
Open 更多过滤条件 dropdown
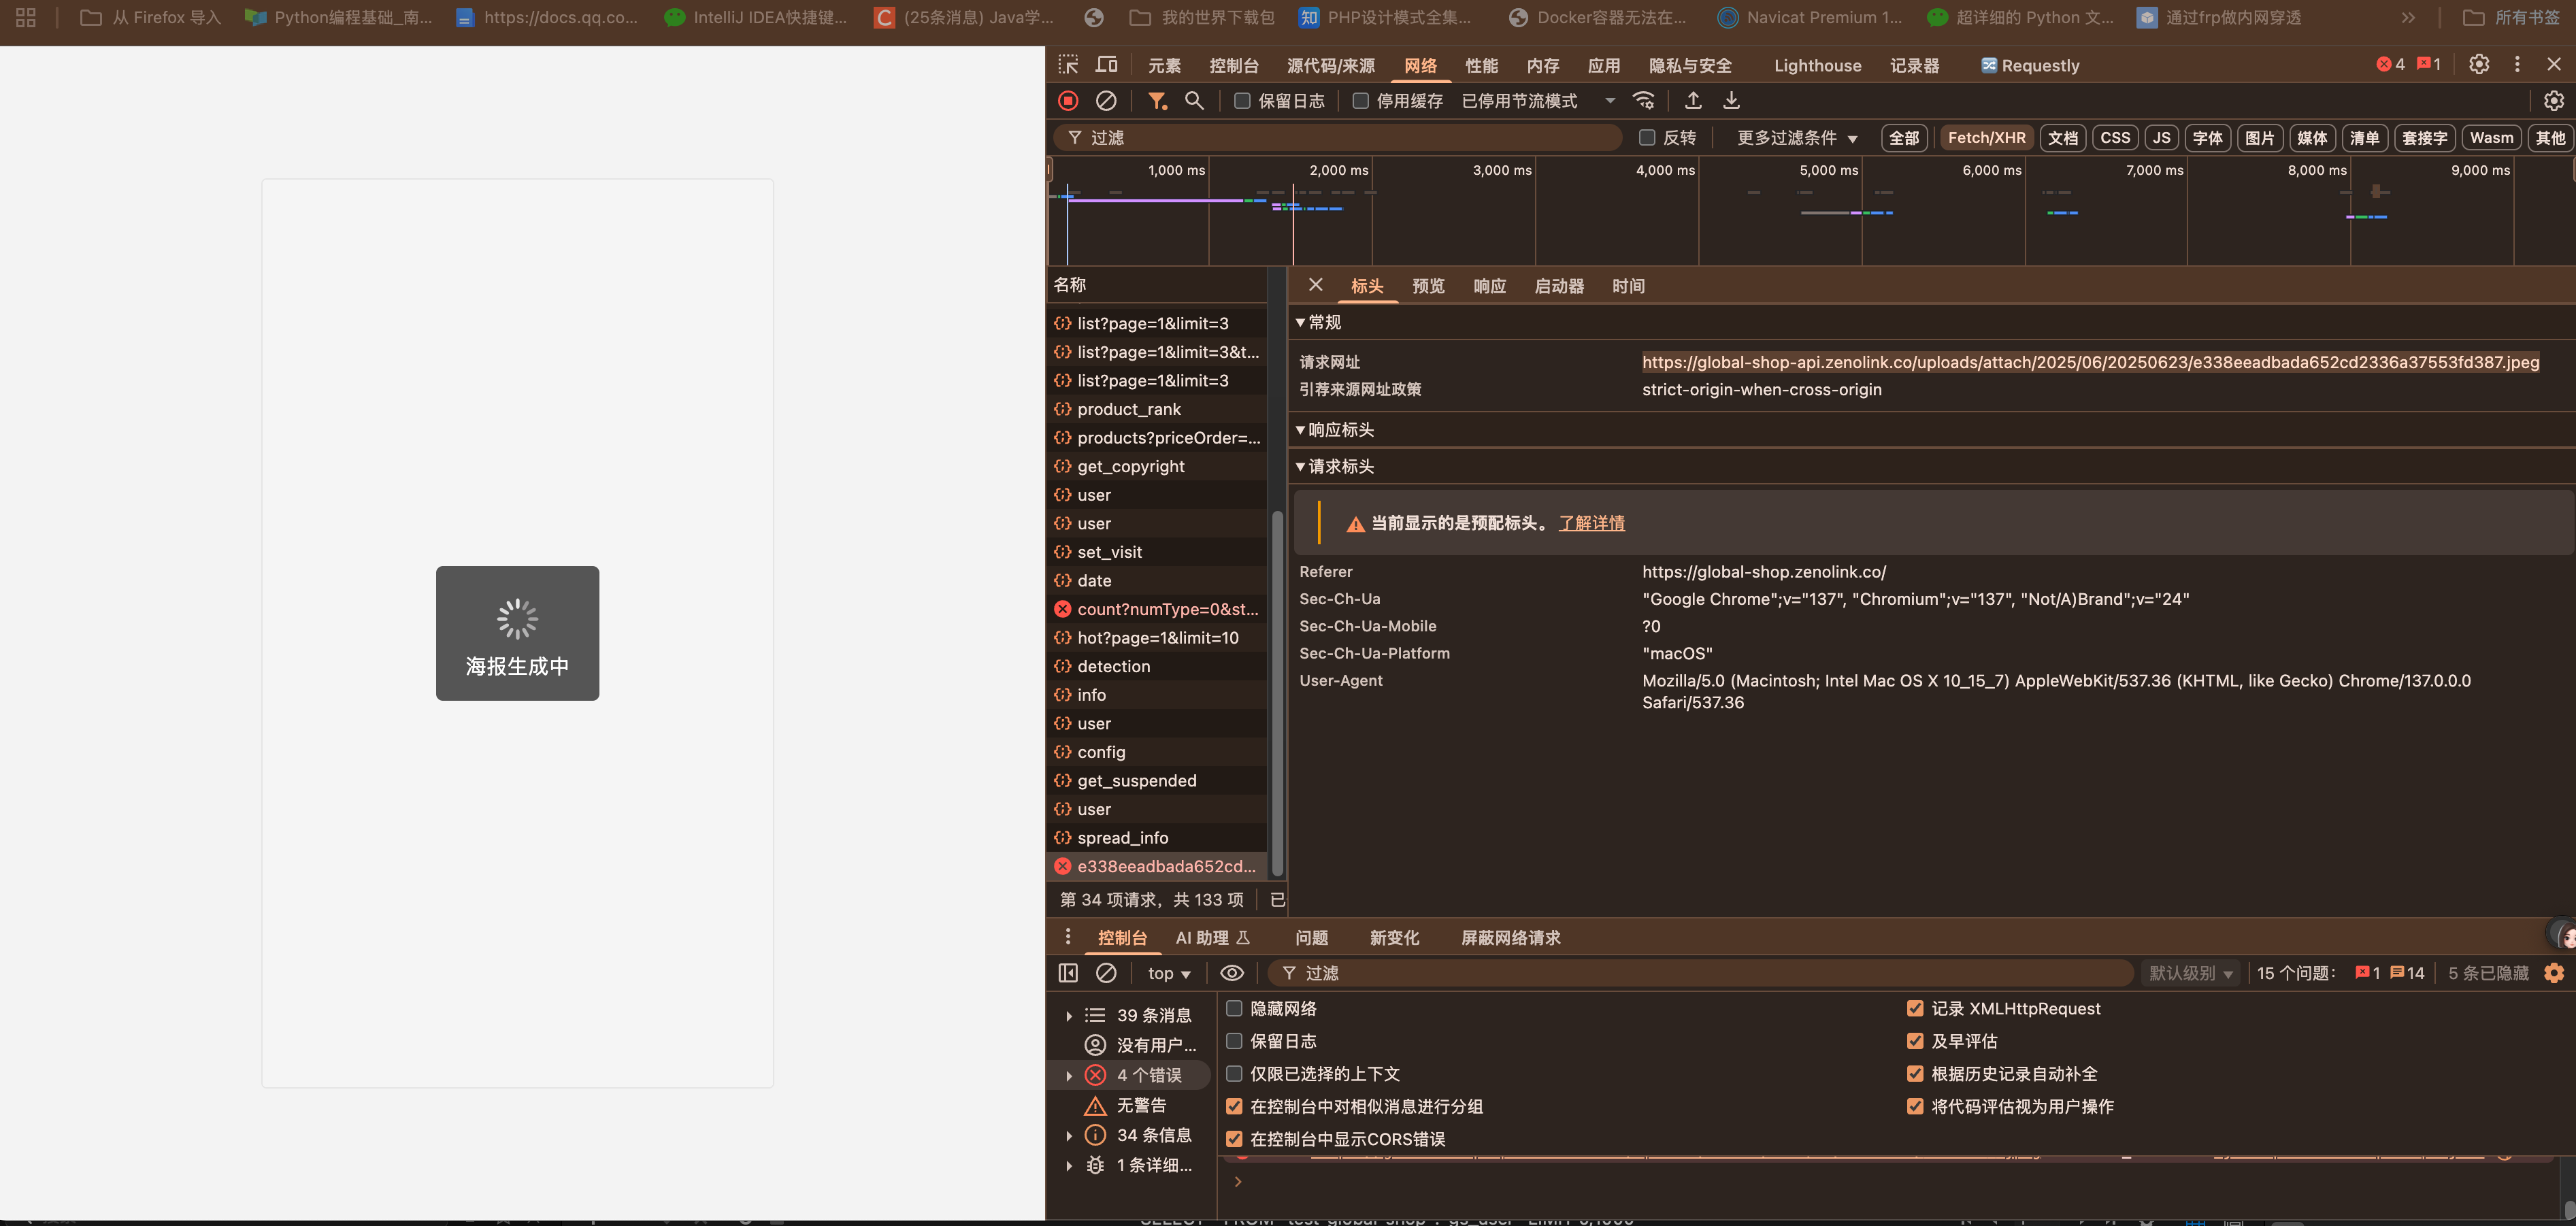click(x=1797, y=138)
